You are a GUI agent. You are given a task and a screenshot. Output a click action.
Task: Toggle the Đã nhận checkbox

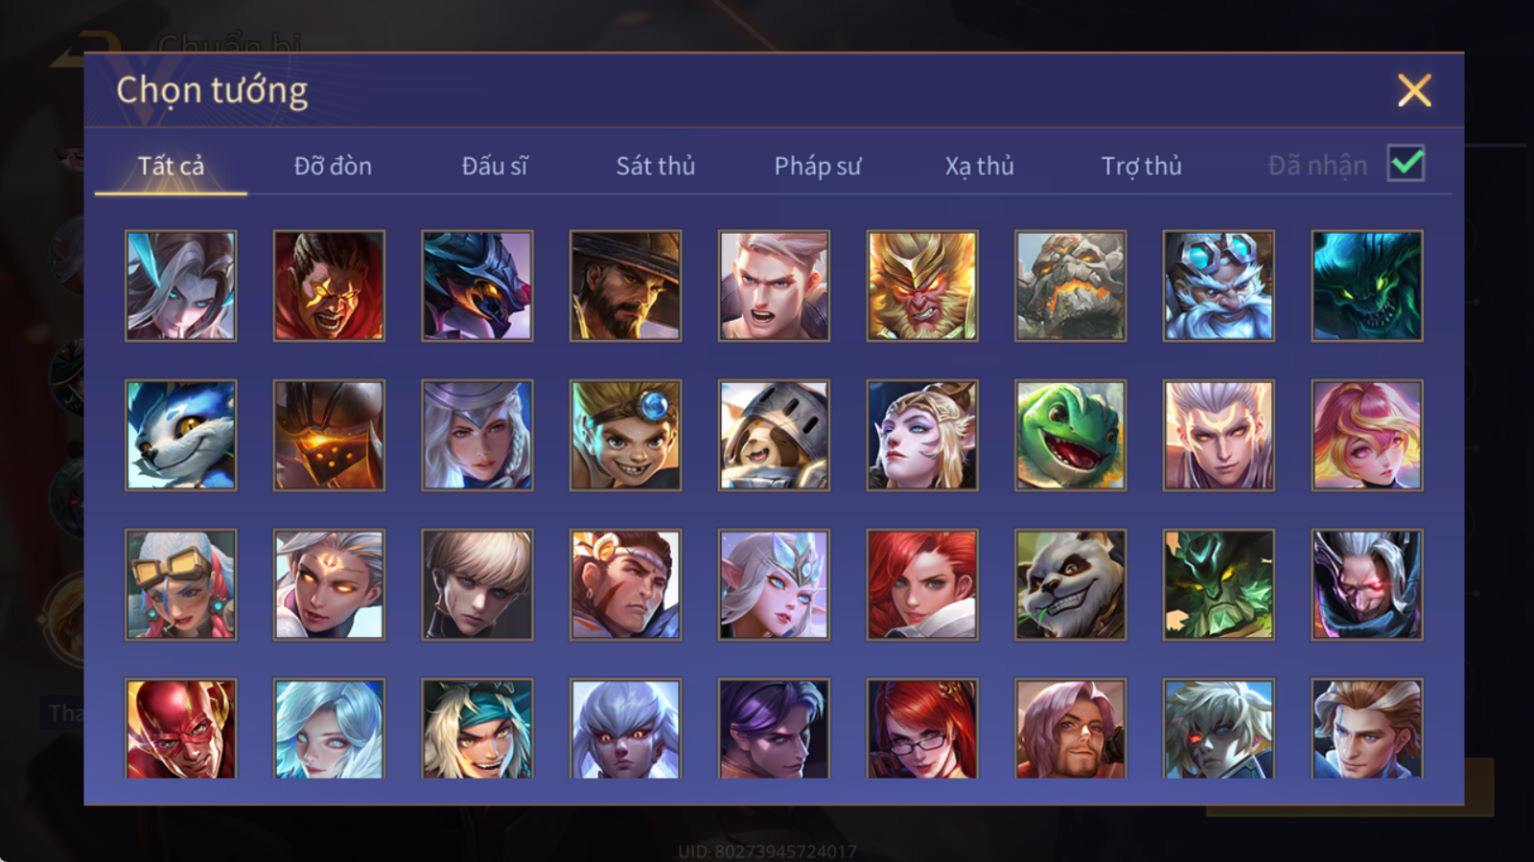tap(1406, 163)
